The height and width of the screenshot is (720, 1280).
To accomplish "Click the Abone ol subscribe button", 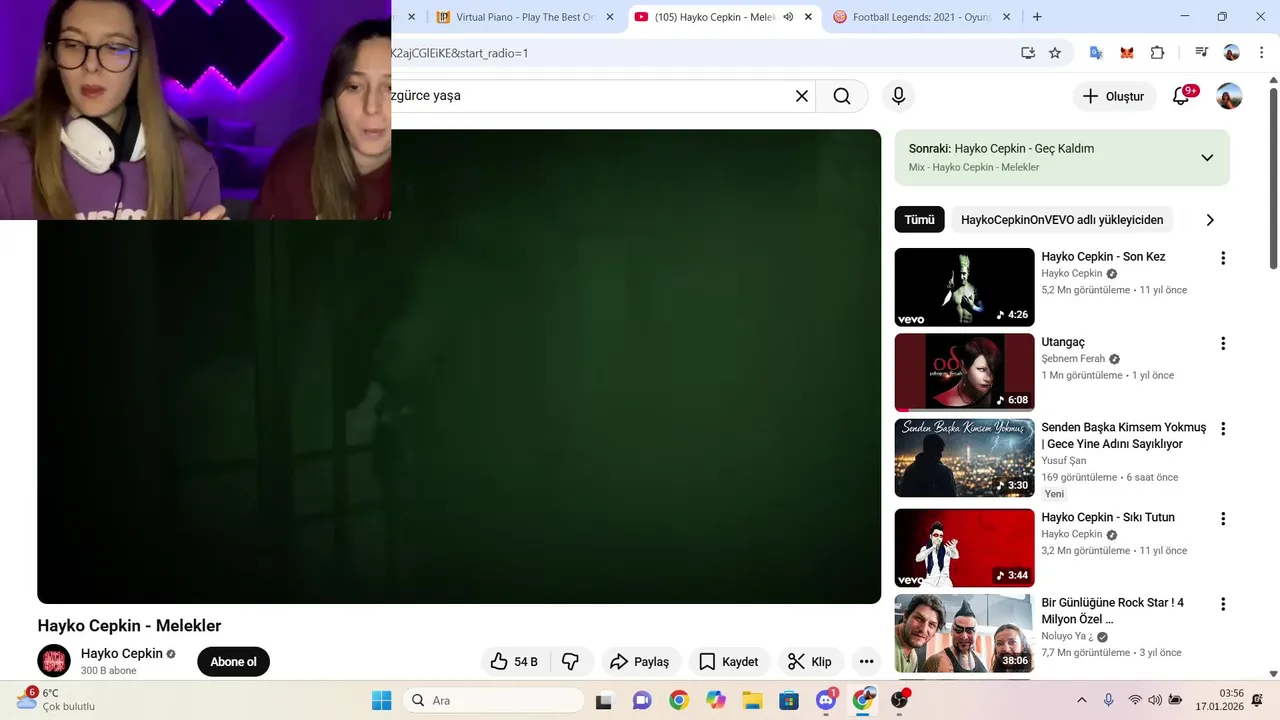I will pyautogui.click(x=233, y=662).
